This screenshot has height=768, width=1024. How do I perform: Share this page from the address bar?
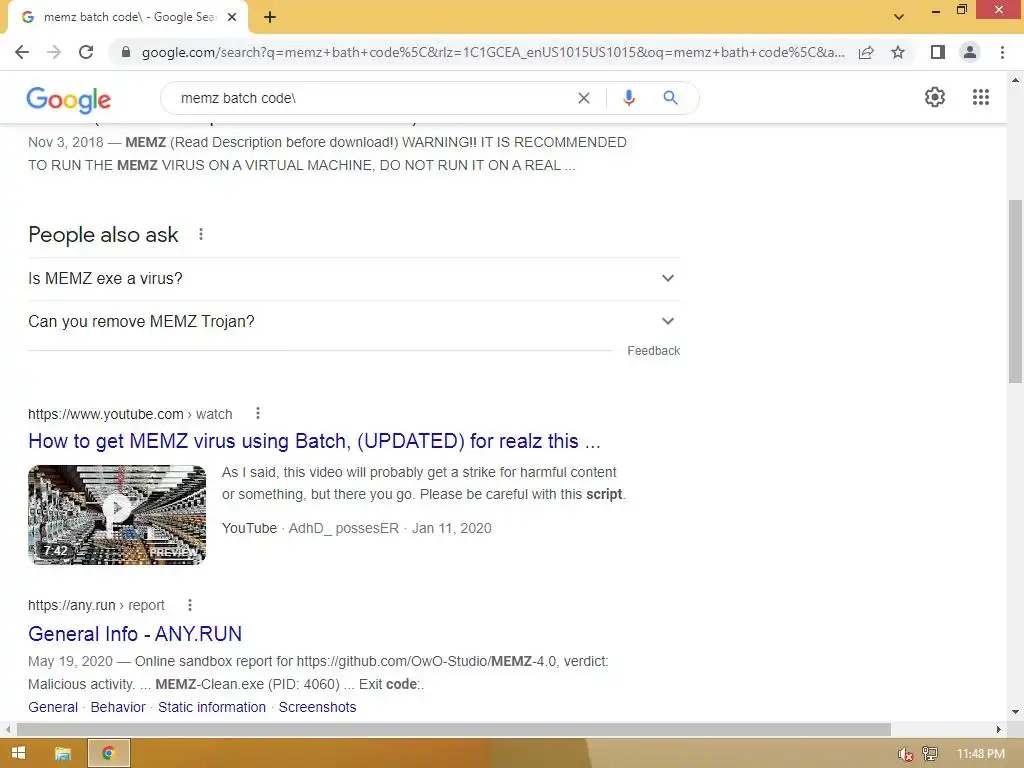point(866,52)
